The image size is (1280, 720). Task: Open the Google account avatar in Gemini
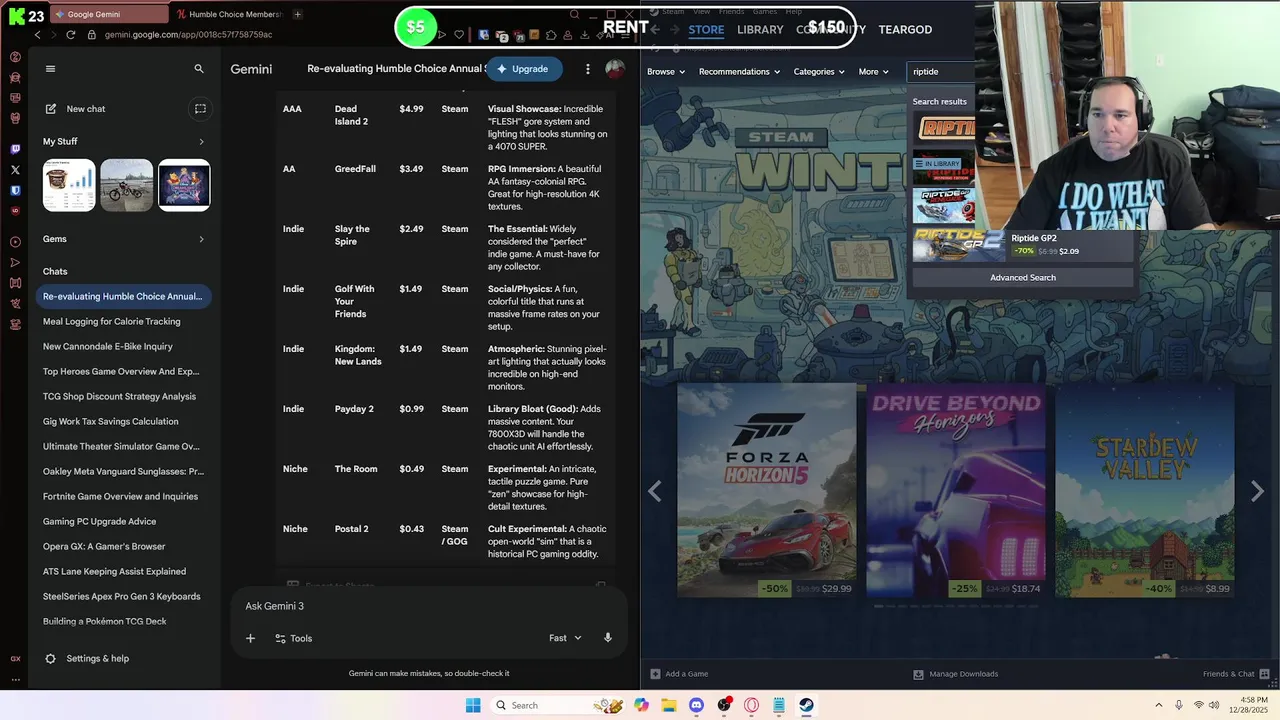615,69
